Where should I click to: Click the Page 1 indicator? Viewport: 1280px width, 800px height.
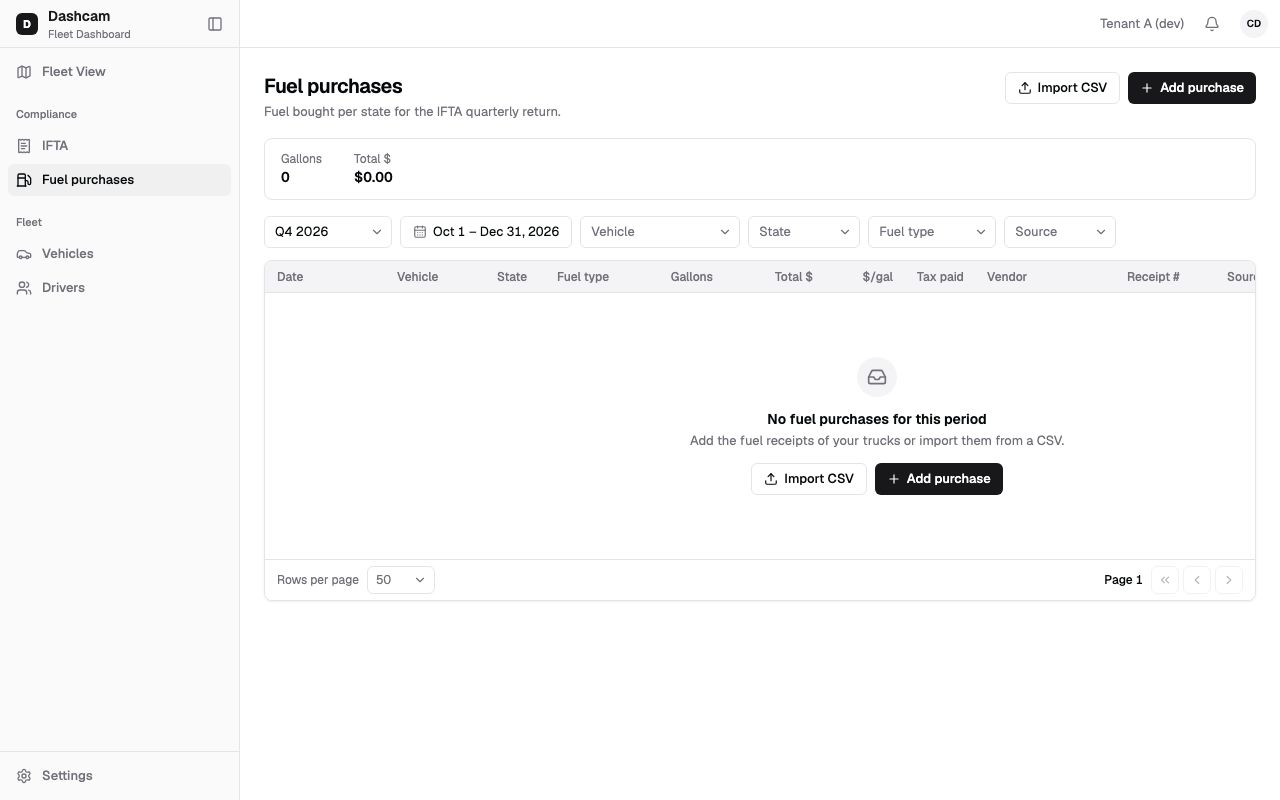1123,580
